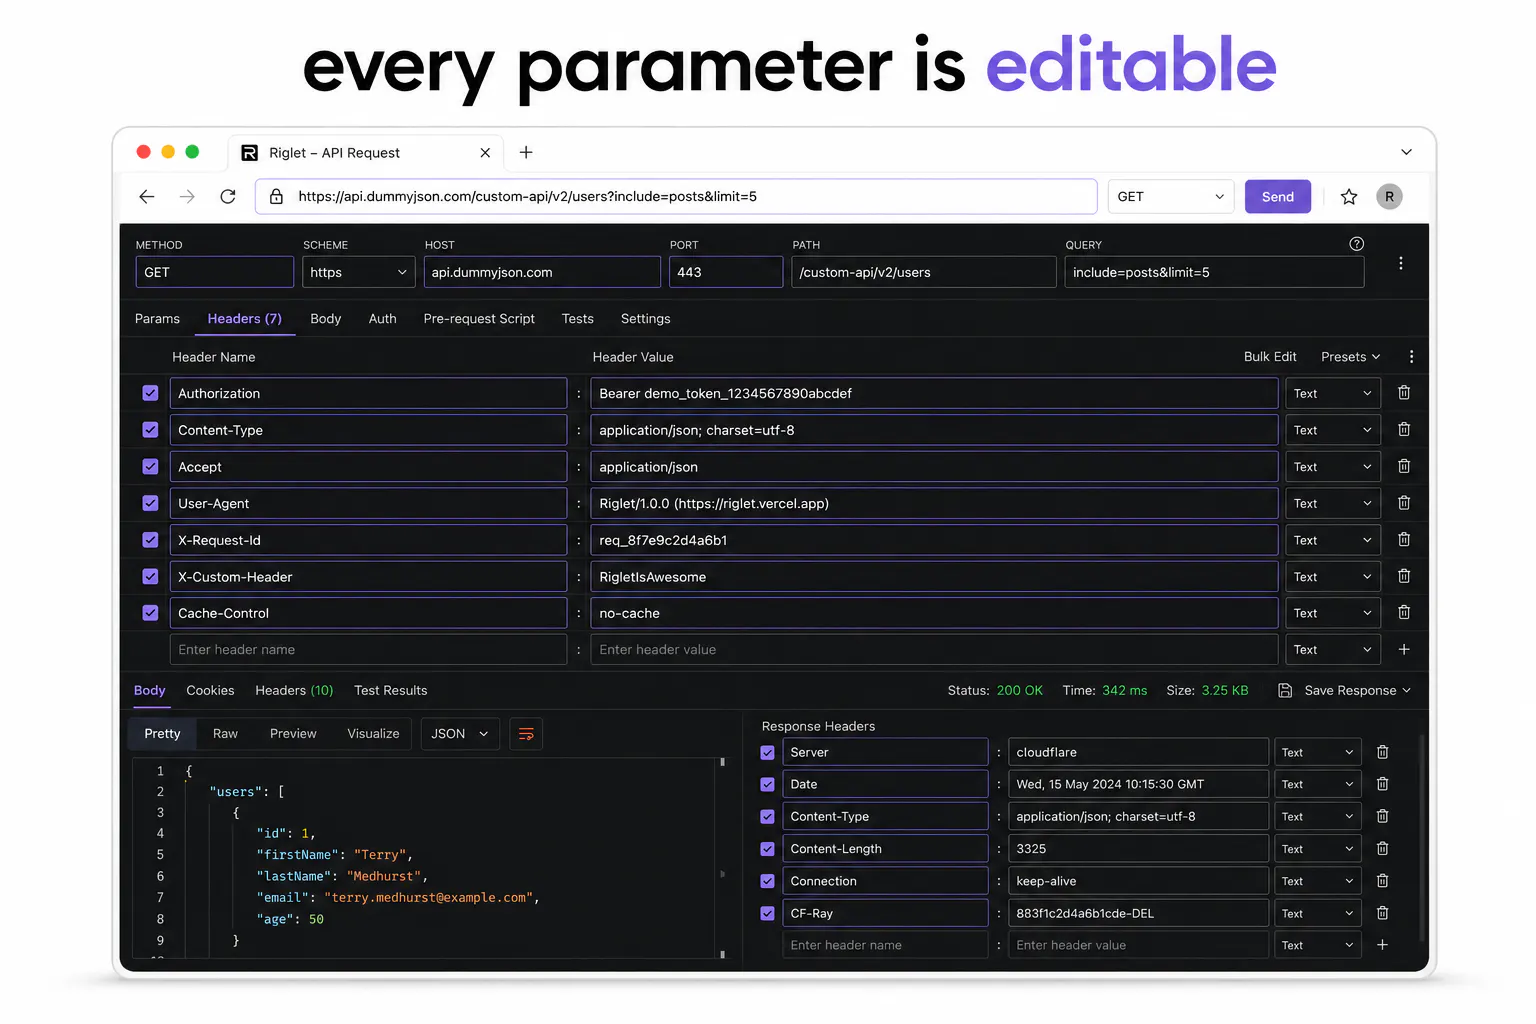Expand the browser tab list chevron
Screen dimensions: 1536x1024
[1406, 152]
